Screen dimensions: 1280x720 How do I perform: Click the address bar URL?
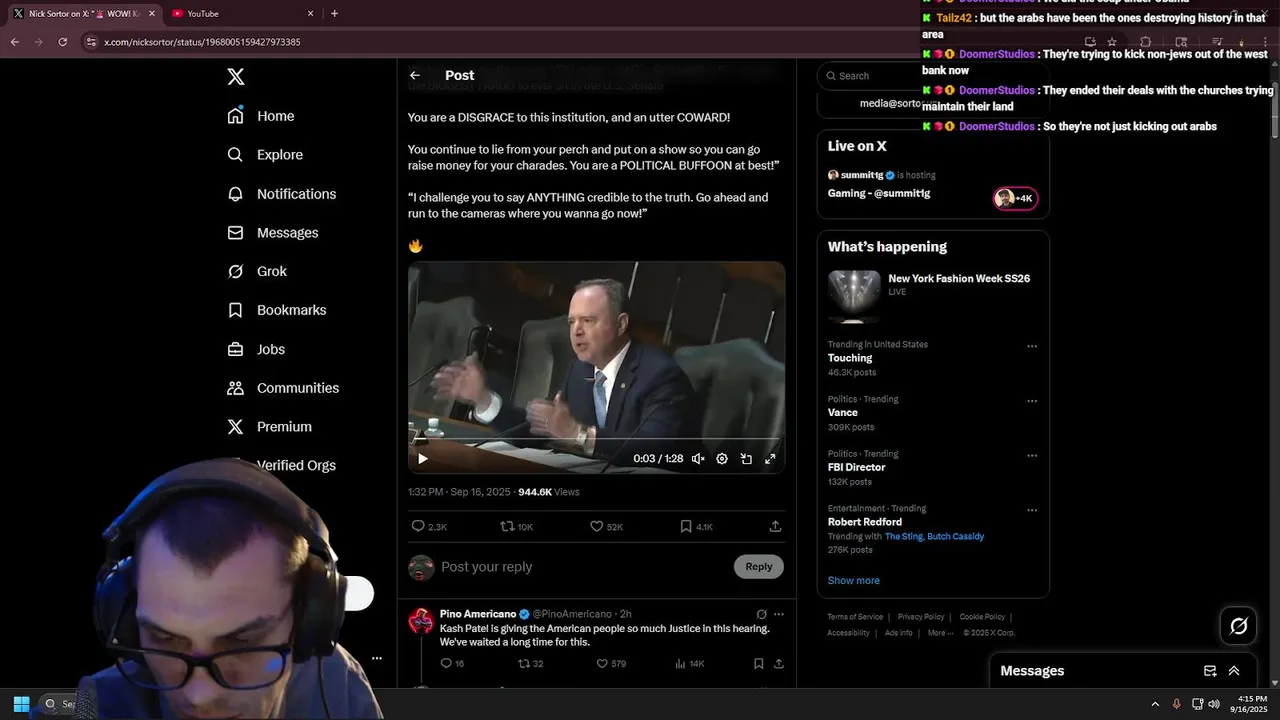pyautogui.click(x=202, y=42)
